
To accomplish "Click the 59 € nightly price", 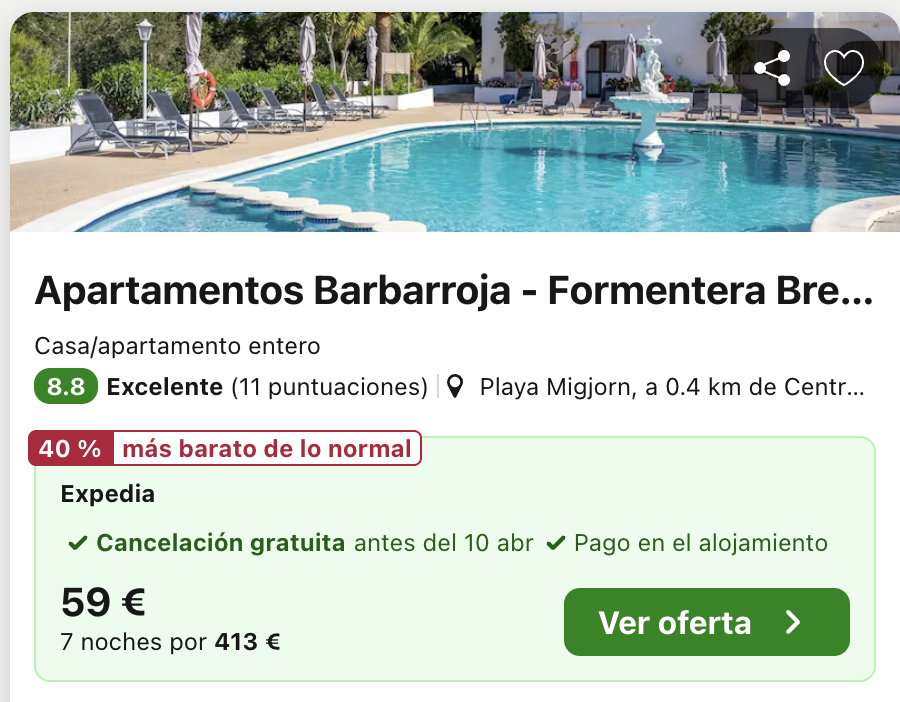I will pyautogui.click(x=103, y=602).
